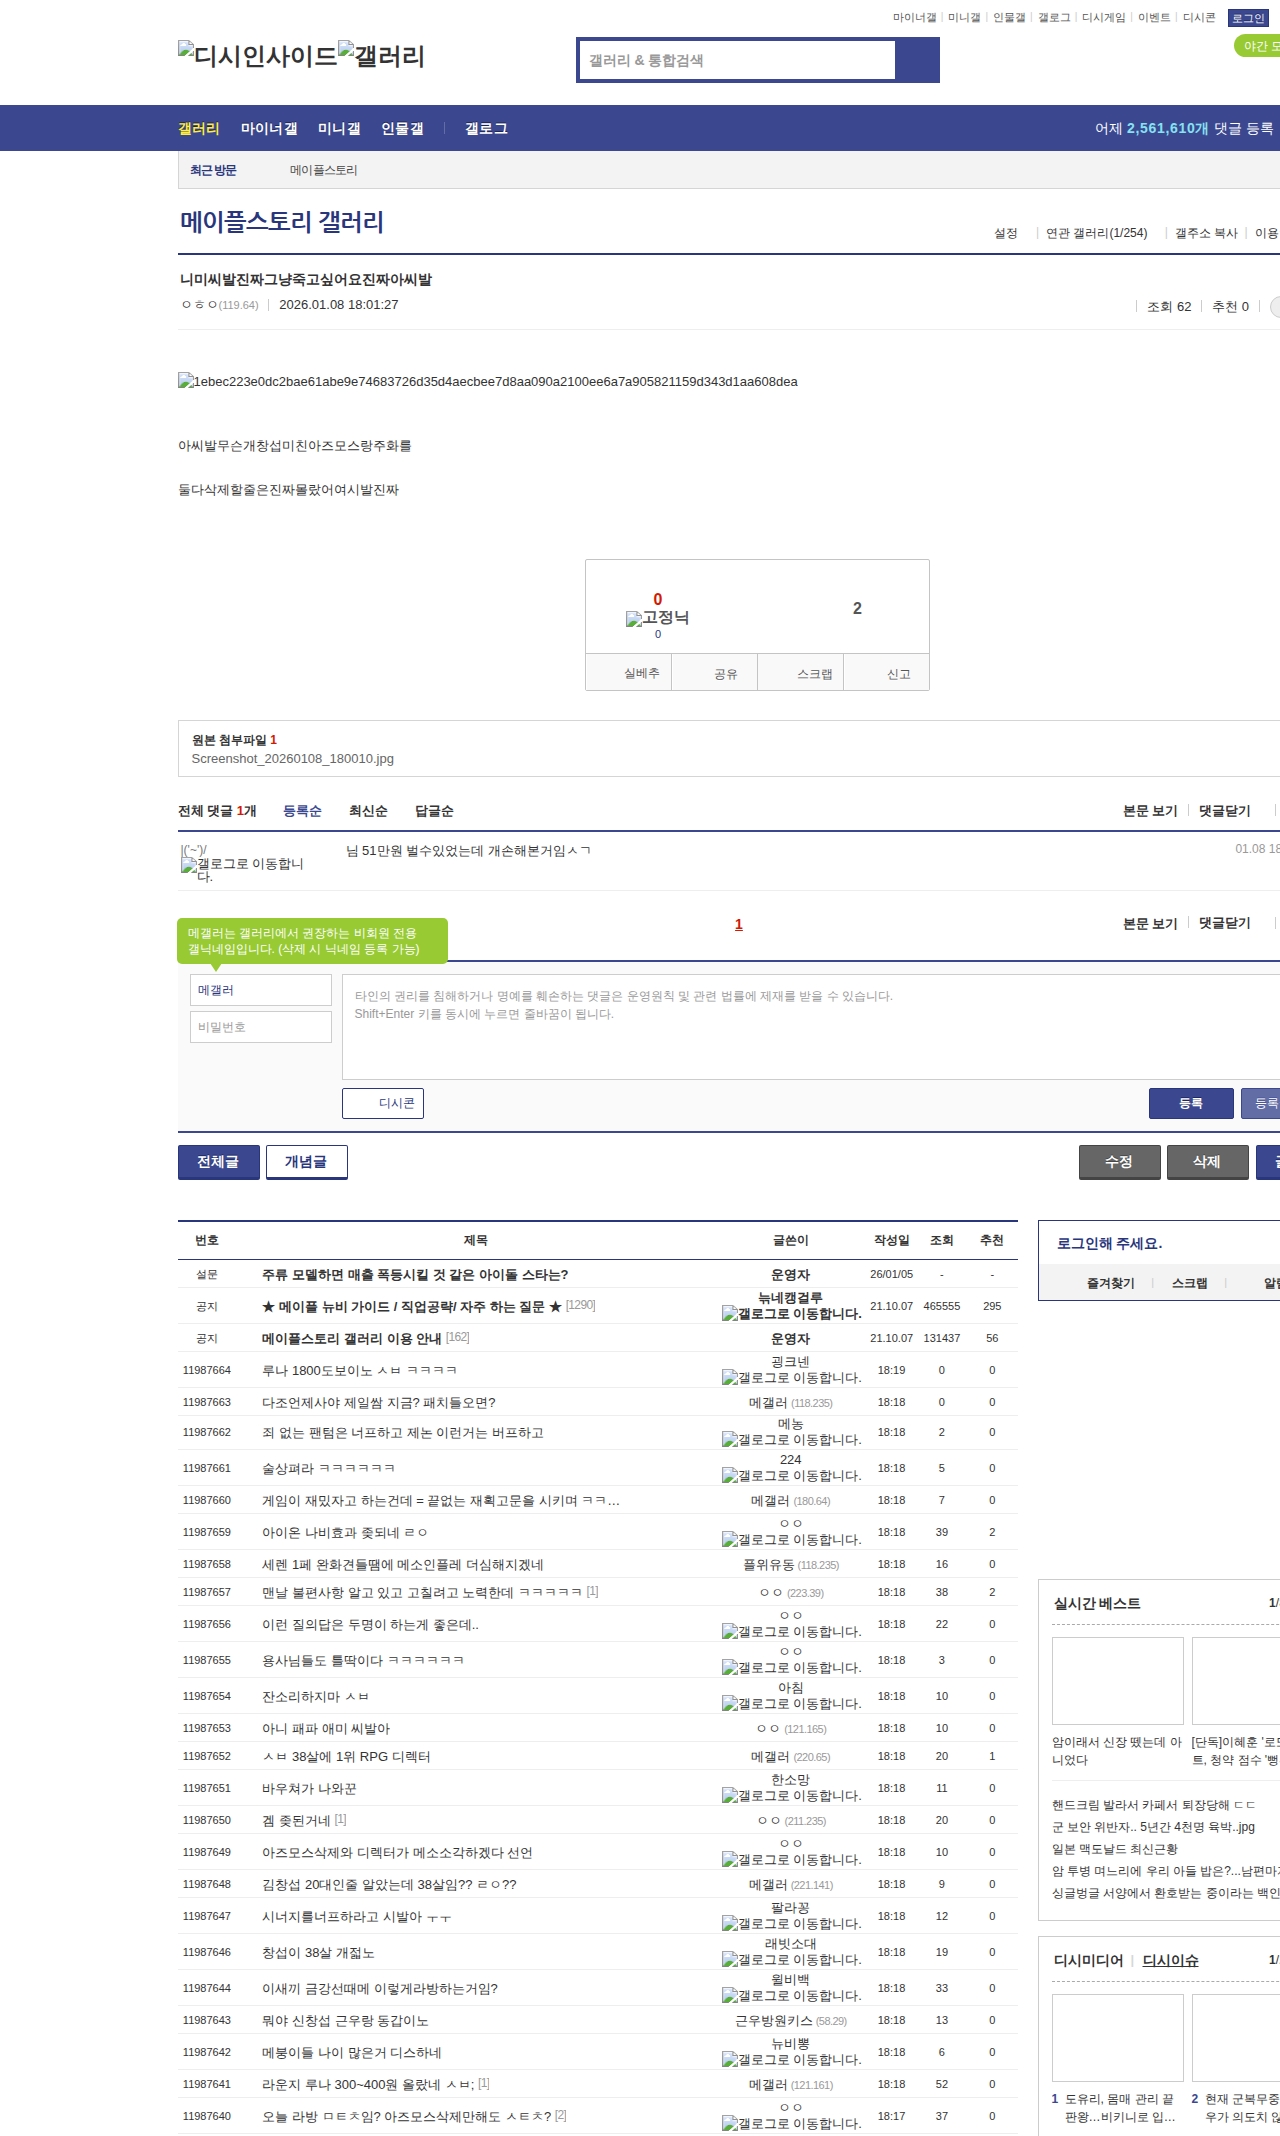Click the 디시인사이드 logo image
Viewport: 1280px width, 2136px height.
[258, 56]
